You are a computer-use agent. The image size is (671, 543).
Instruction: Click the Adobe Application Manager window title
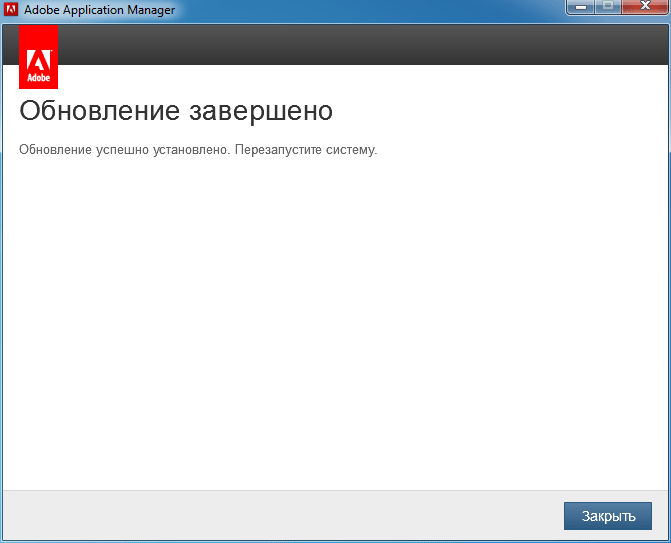click(x=99, y=9)
